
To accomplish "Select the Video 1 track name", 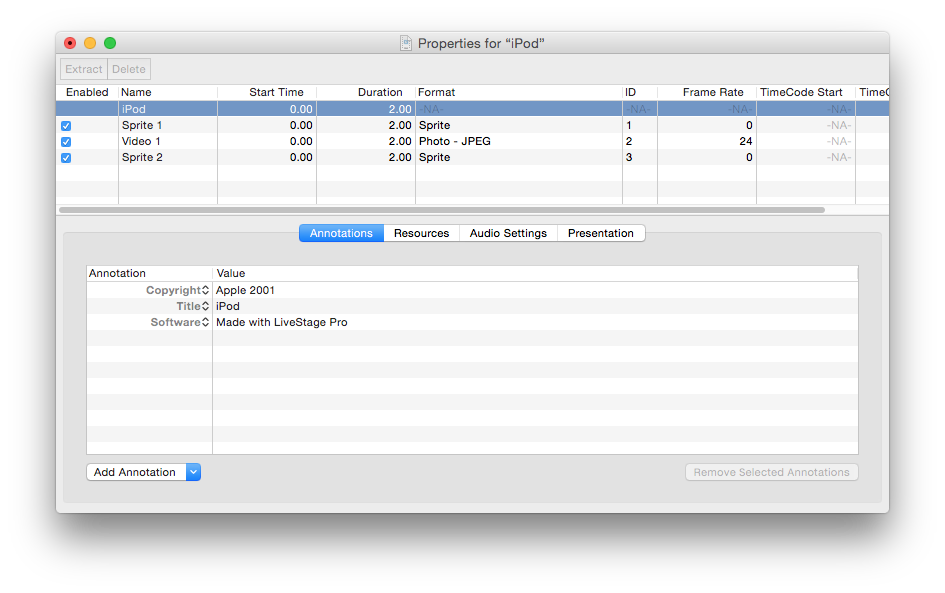I will [x=141, y=141].
